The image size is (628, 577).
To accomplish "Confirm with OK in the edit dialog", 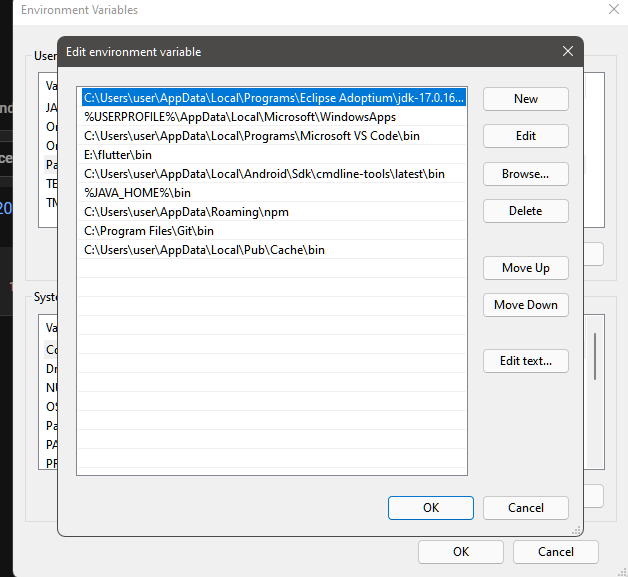I will [430, 507].
